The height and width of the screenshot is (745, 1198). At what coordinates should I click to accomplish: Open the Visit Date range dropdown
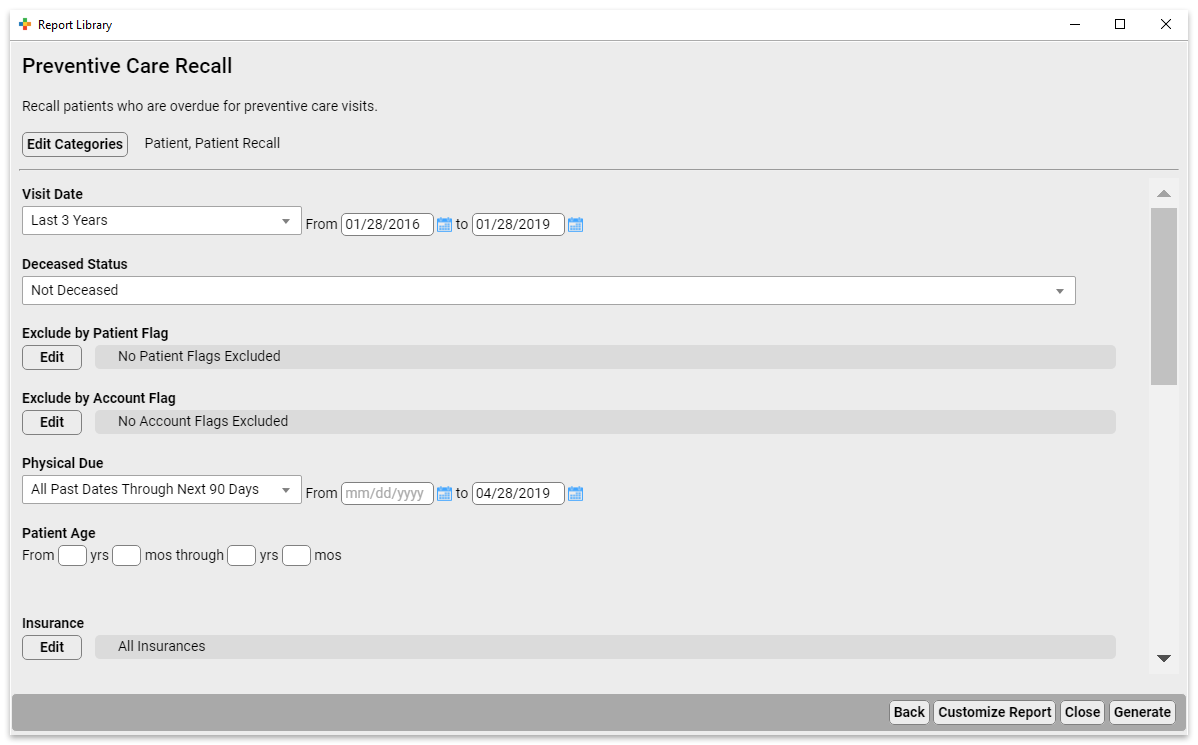[x=162, y=221]
